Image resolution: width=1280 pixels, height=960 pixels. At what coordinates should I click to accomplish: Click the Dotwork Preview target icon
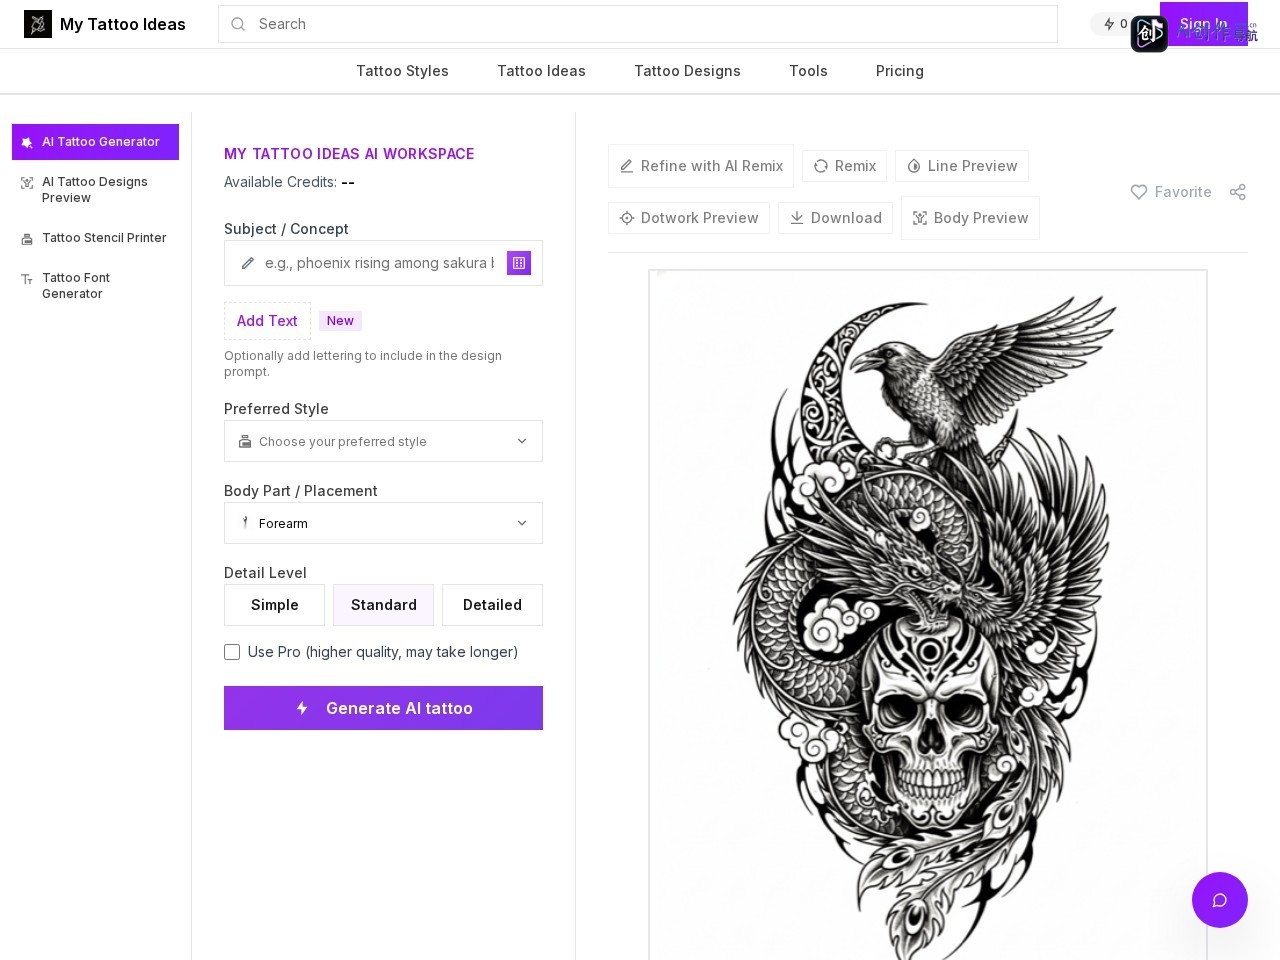pyautogui.click(x=627, y=218)
